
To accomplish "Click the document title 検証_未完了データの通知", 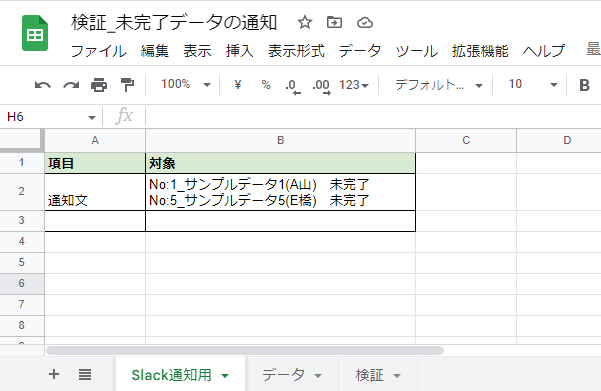I will click(174, 23).
